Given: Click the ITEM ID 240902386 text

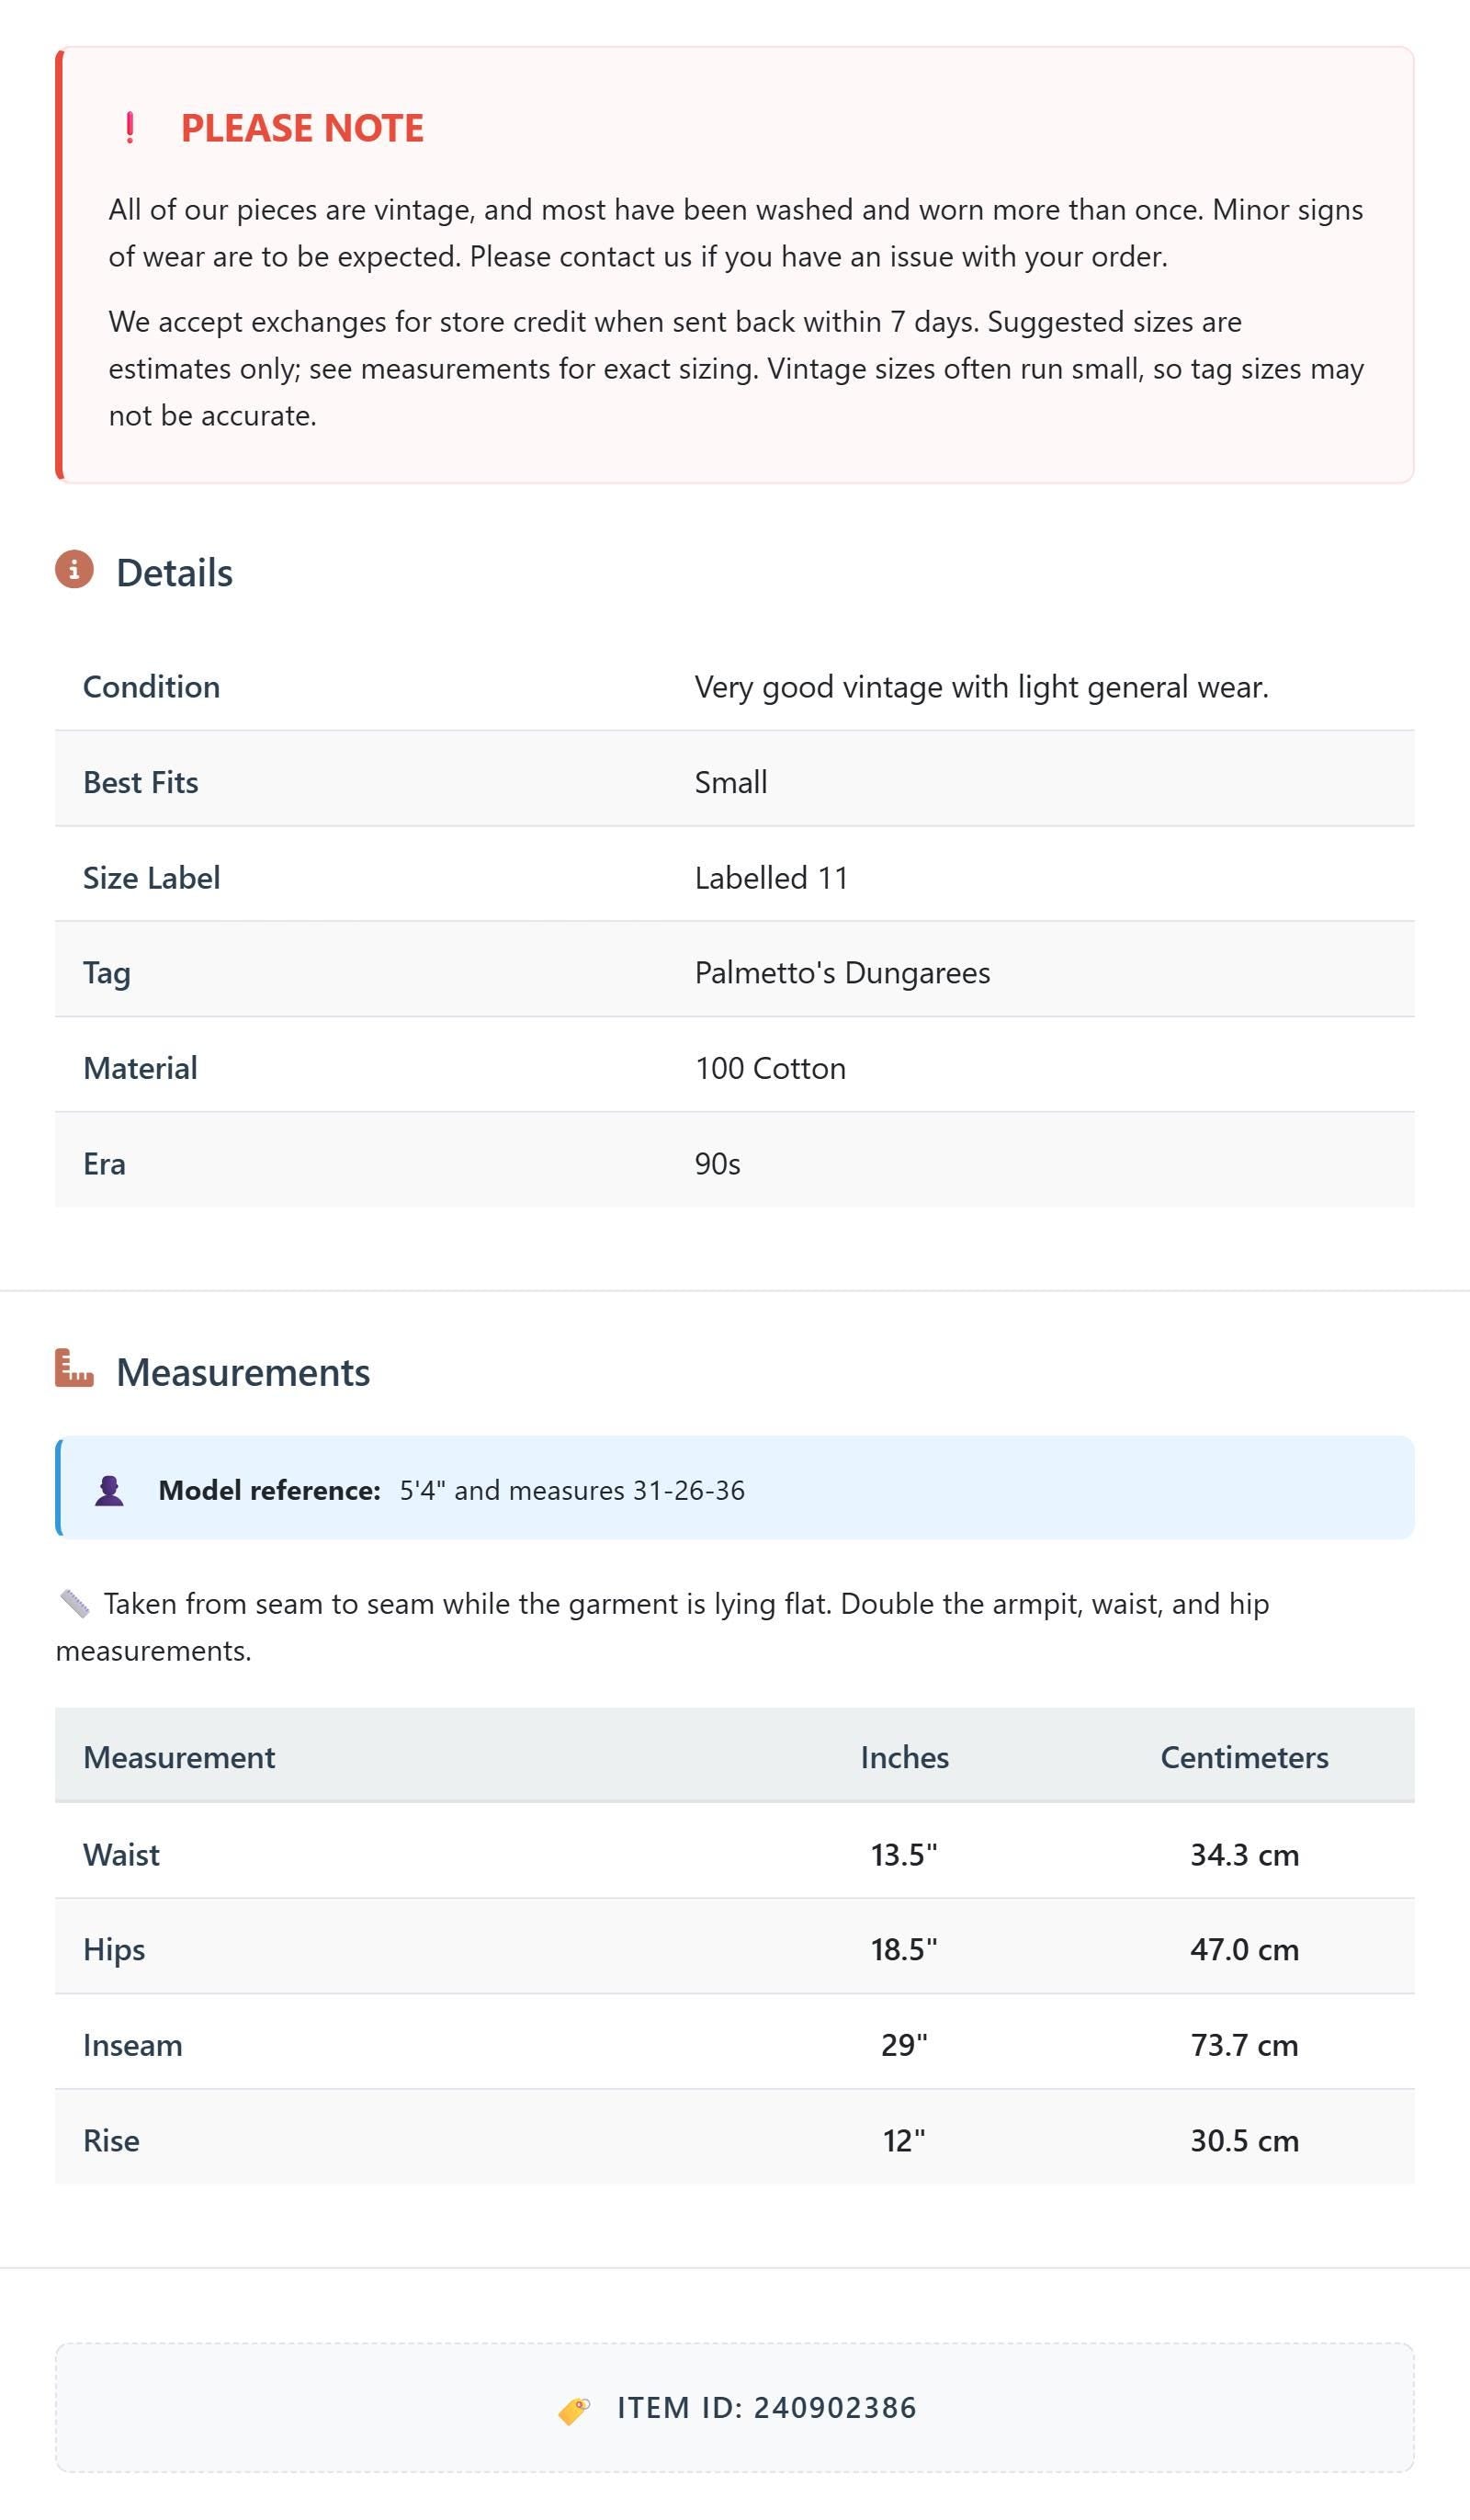Looking at the screenshot, I should pos(766,2408).
